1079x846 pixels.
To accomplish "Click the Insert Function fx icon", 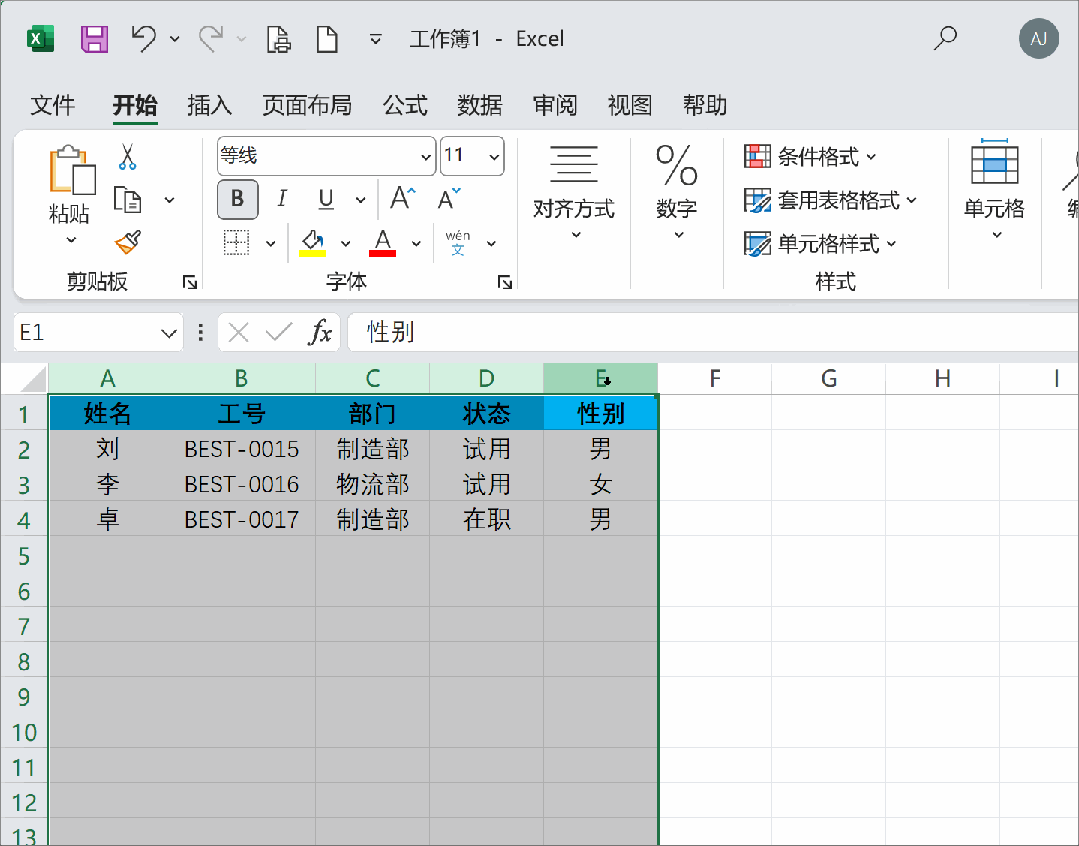I will point(320,332).
